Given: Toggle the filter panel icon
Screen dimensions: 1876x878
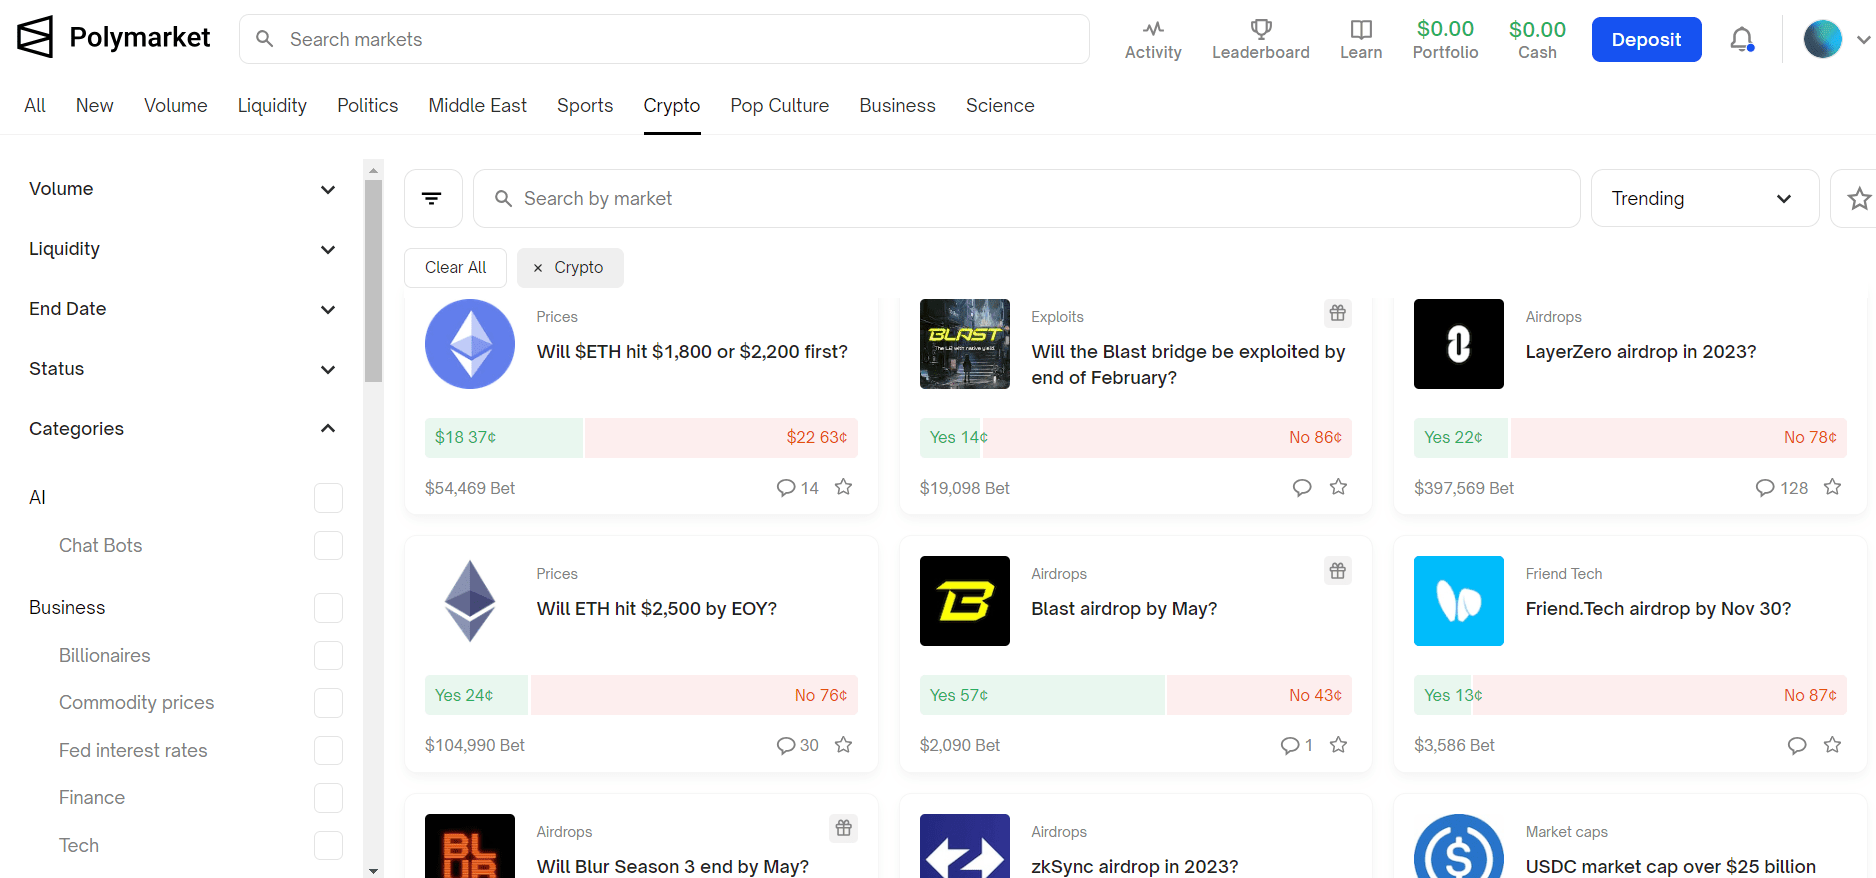Looking at the screenshot, I should tap(432, 198).
